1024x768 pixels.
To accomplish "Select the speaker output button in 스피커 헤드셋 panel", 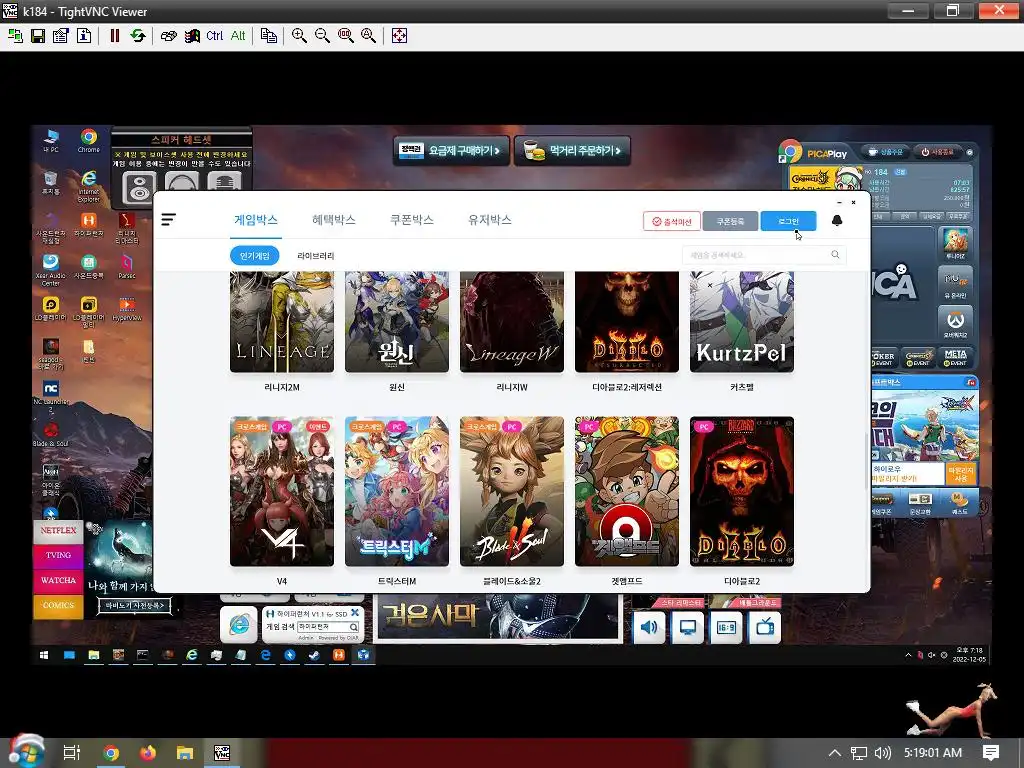I will (x=140, y=187).
